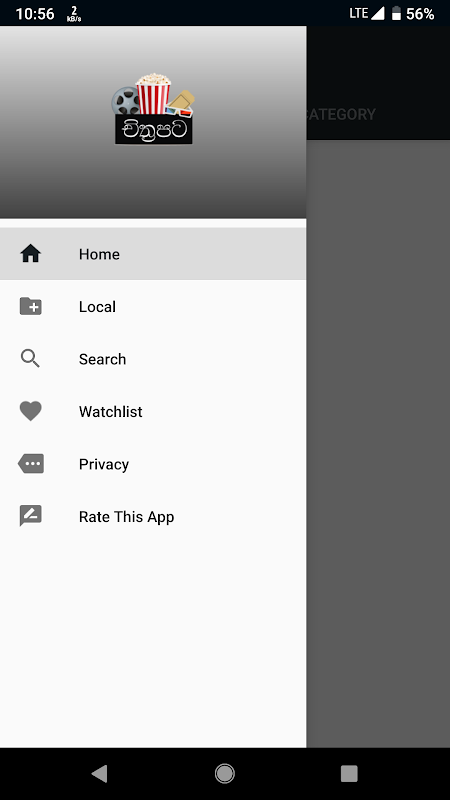The image size is (450, 800).
Task: Tap the Search magnifier icon
Action: coord(30,359)
